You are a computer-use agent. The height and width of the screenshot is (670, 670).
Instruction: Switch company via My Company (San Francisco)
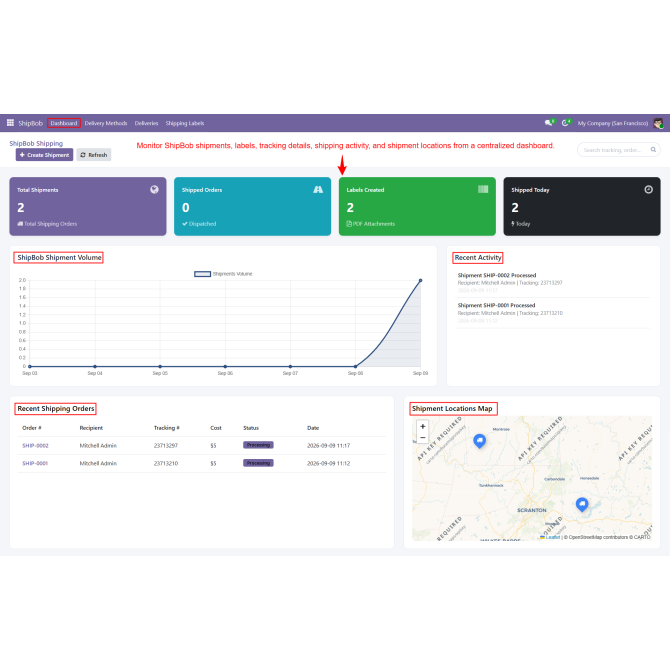pyautogui.click(x=612, y=123)
